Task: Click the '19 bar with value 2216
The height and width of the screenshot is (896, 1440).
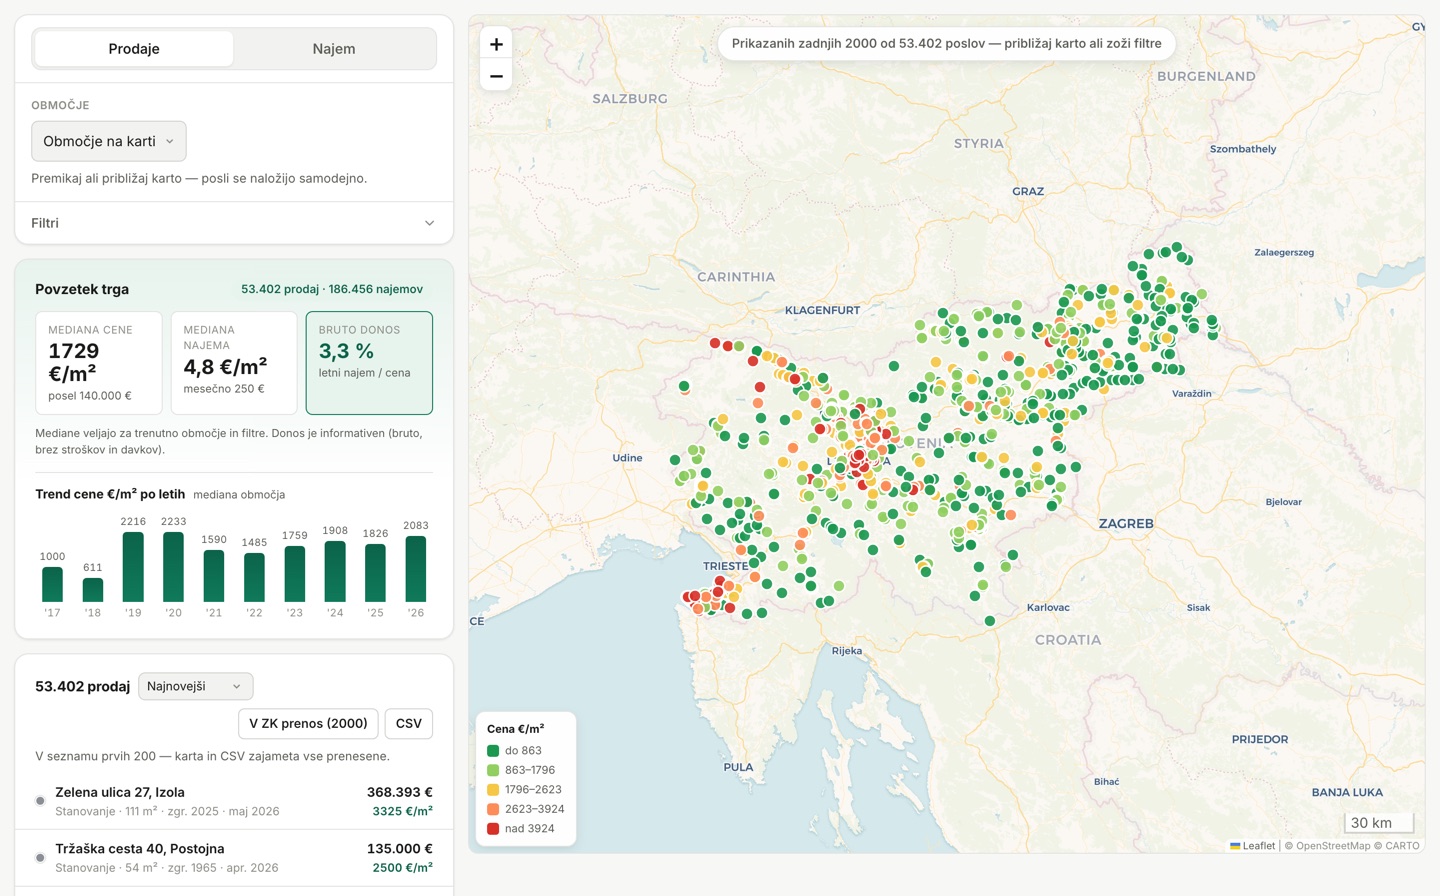Action: (x=133, y=566)
